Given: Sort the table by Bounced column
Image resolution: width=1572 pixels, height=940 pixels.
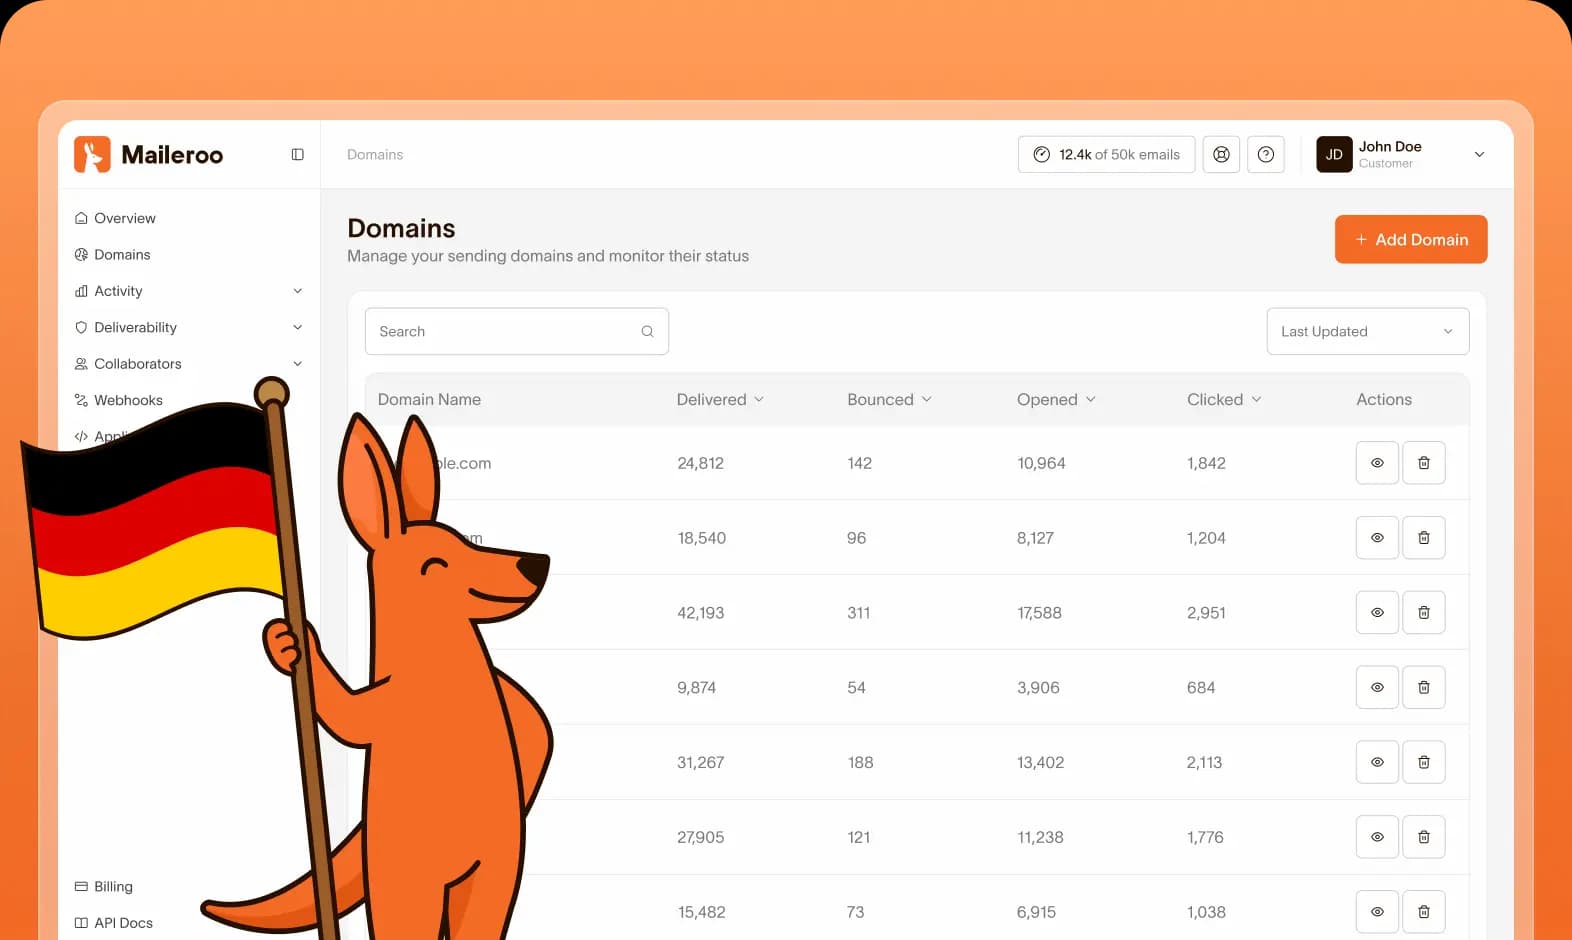Looking at the screenshot, I should tap(889, 399).
